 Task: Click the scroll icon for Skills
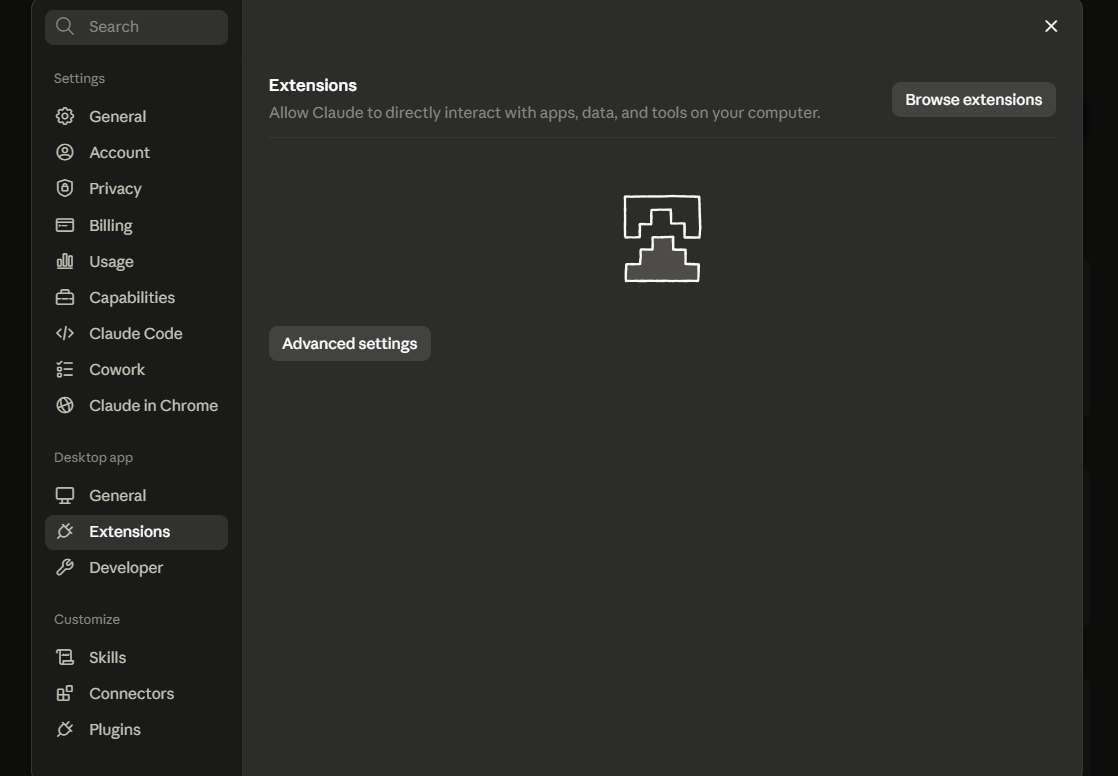pyautogui.click(x=65, y=657)
